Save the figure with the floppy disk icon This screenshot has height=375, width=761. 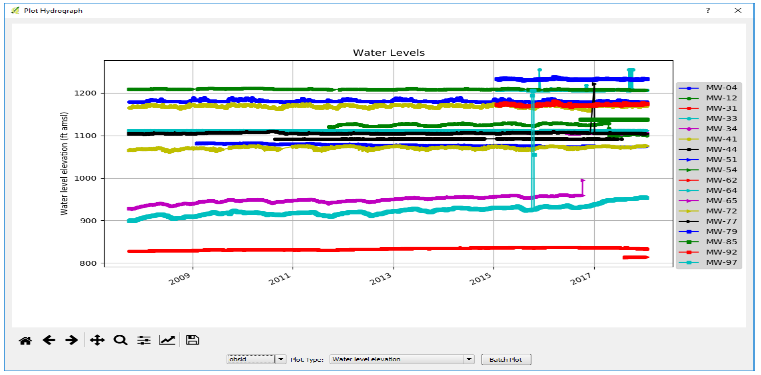point(193,341)
